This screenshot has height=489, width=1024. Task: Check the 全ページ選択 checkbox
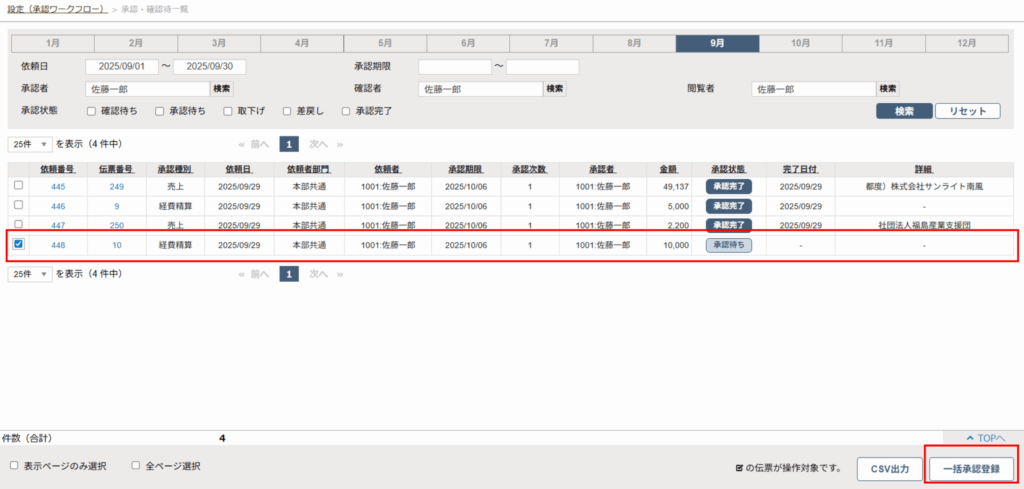point(136,466)
